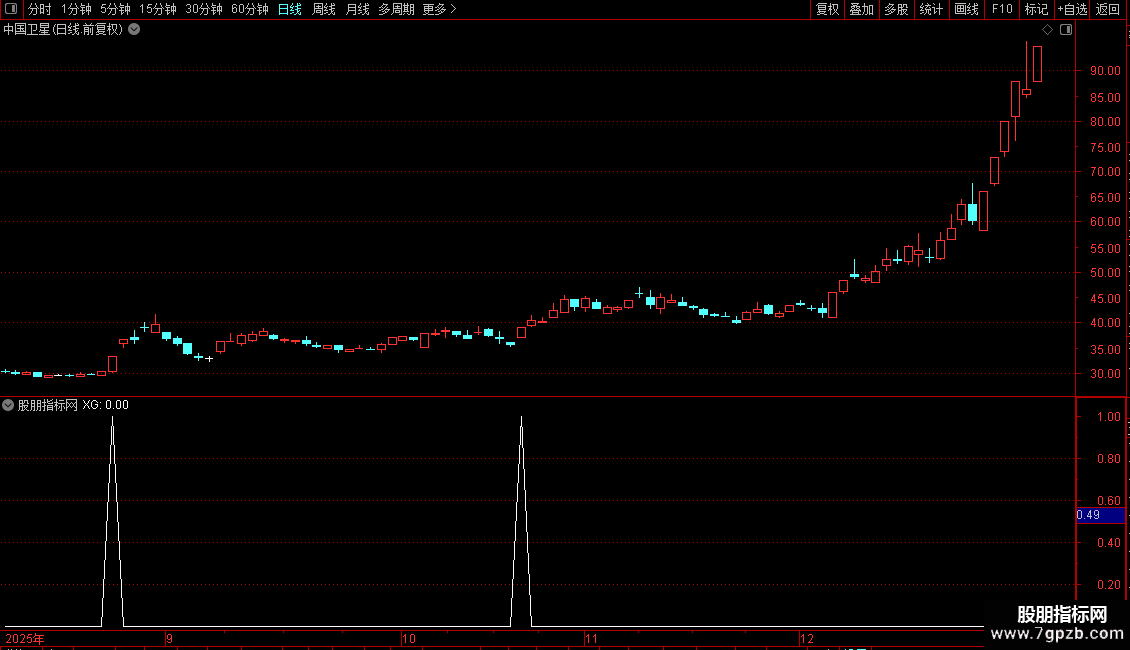
Task: Select the 60分钟 period
Action: click(249, 9)
